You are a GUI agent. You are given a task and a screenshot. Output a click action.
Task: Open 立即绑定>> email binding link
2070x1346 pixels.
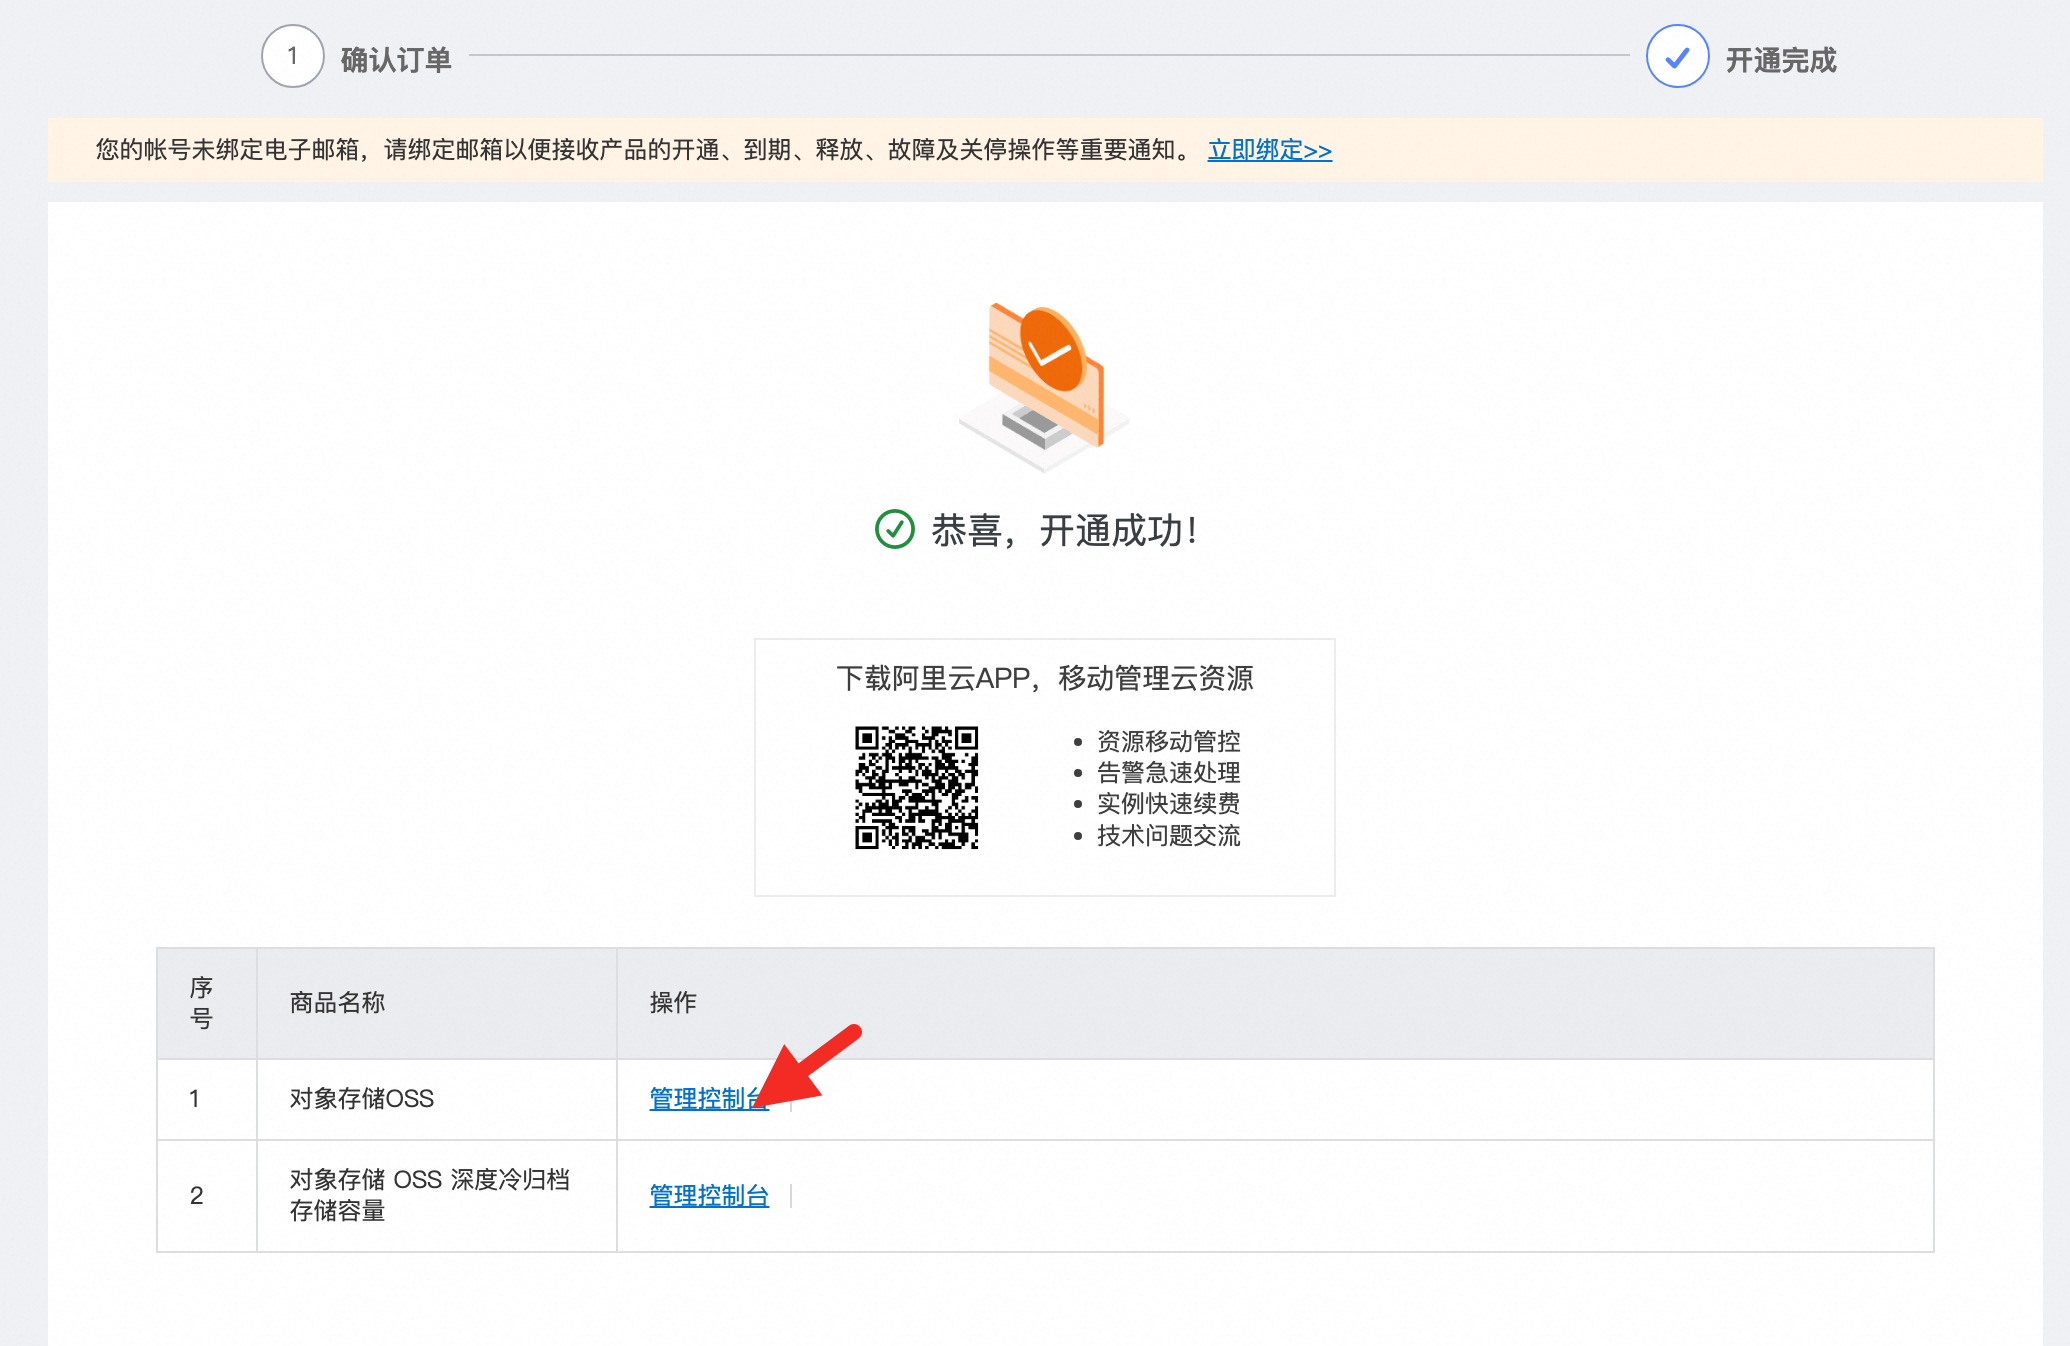(x=1269, y=150)
